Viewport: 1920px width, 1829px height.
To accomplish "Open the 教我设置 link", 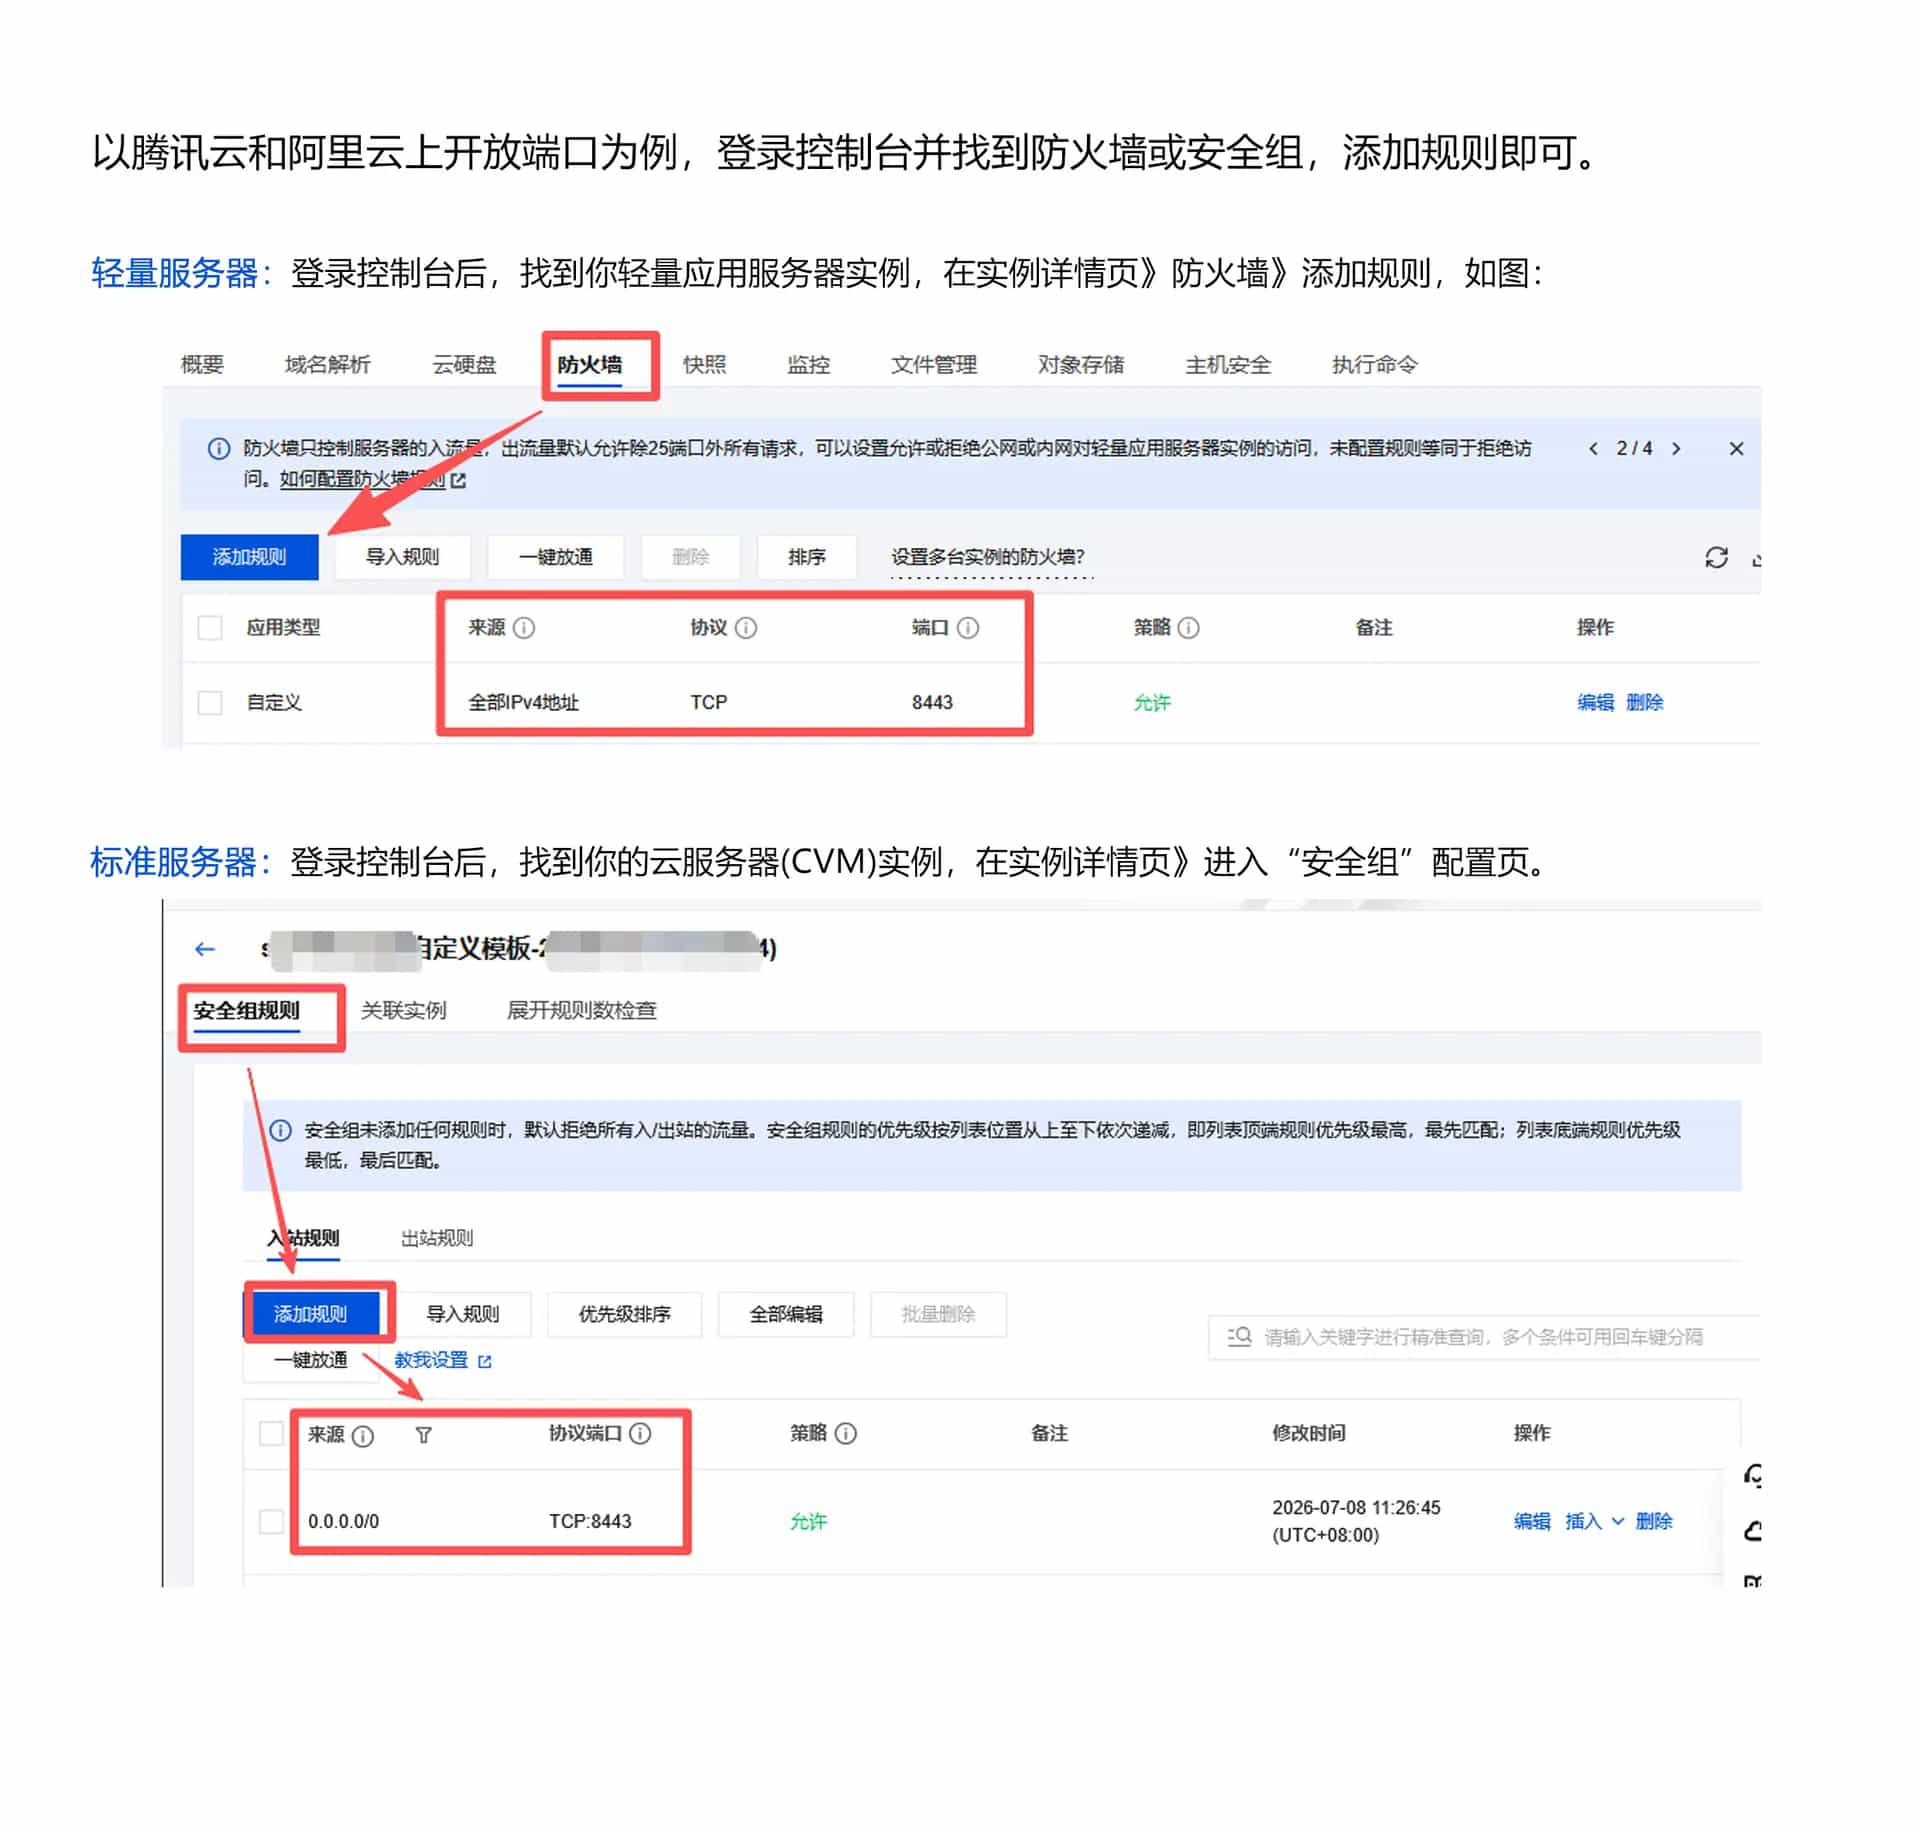I will click(x=431, y=1360).
